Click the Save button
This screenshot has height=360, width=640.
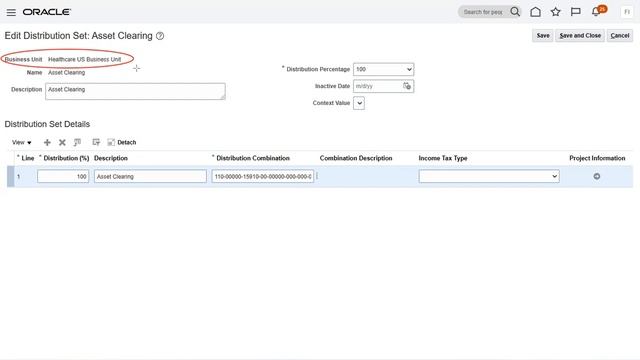(542, 36)
